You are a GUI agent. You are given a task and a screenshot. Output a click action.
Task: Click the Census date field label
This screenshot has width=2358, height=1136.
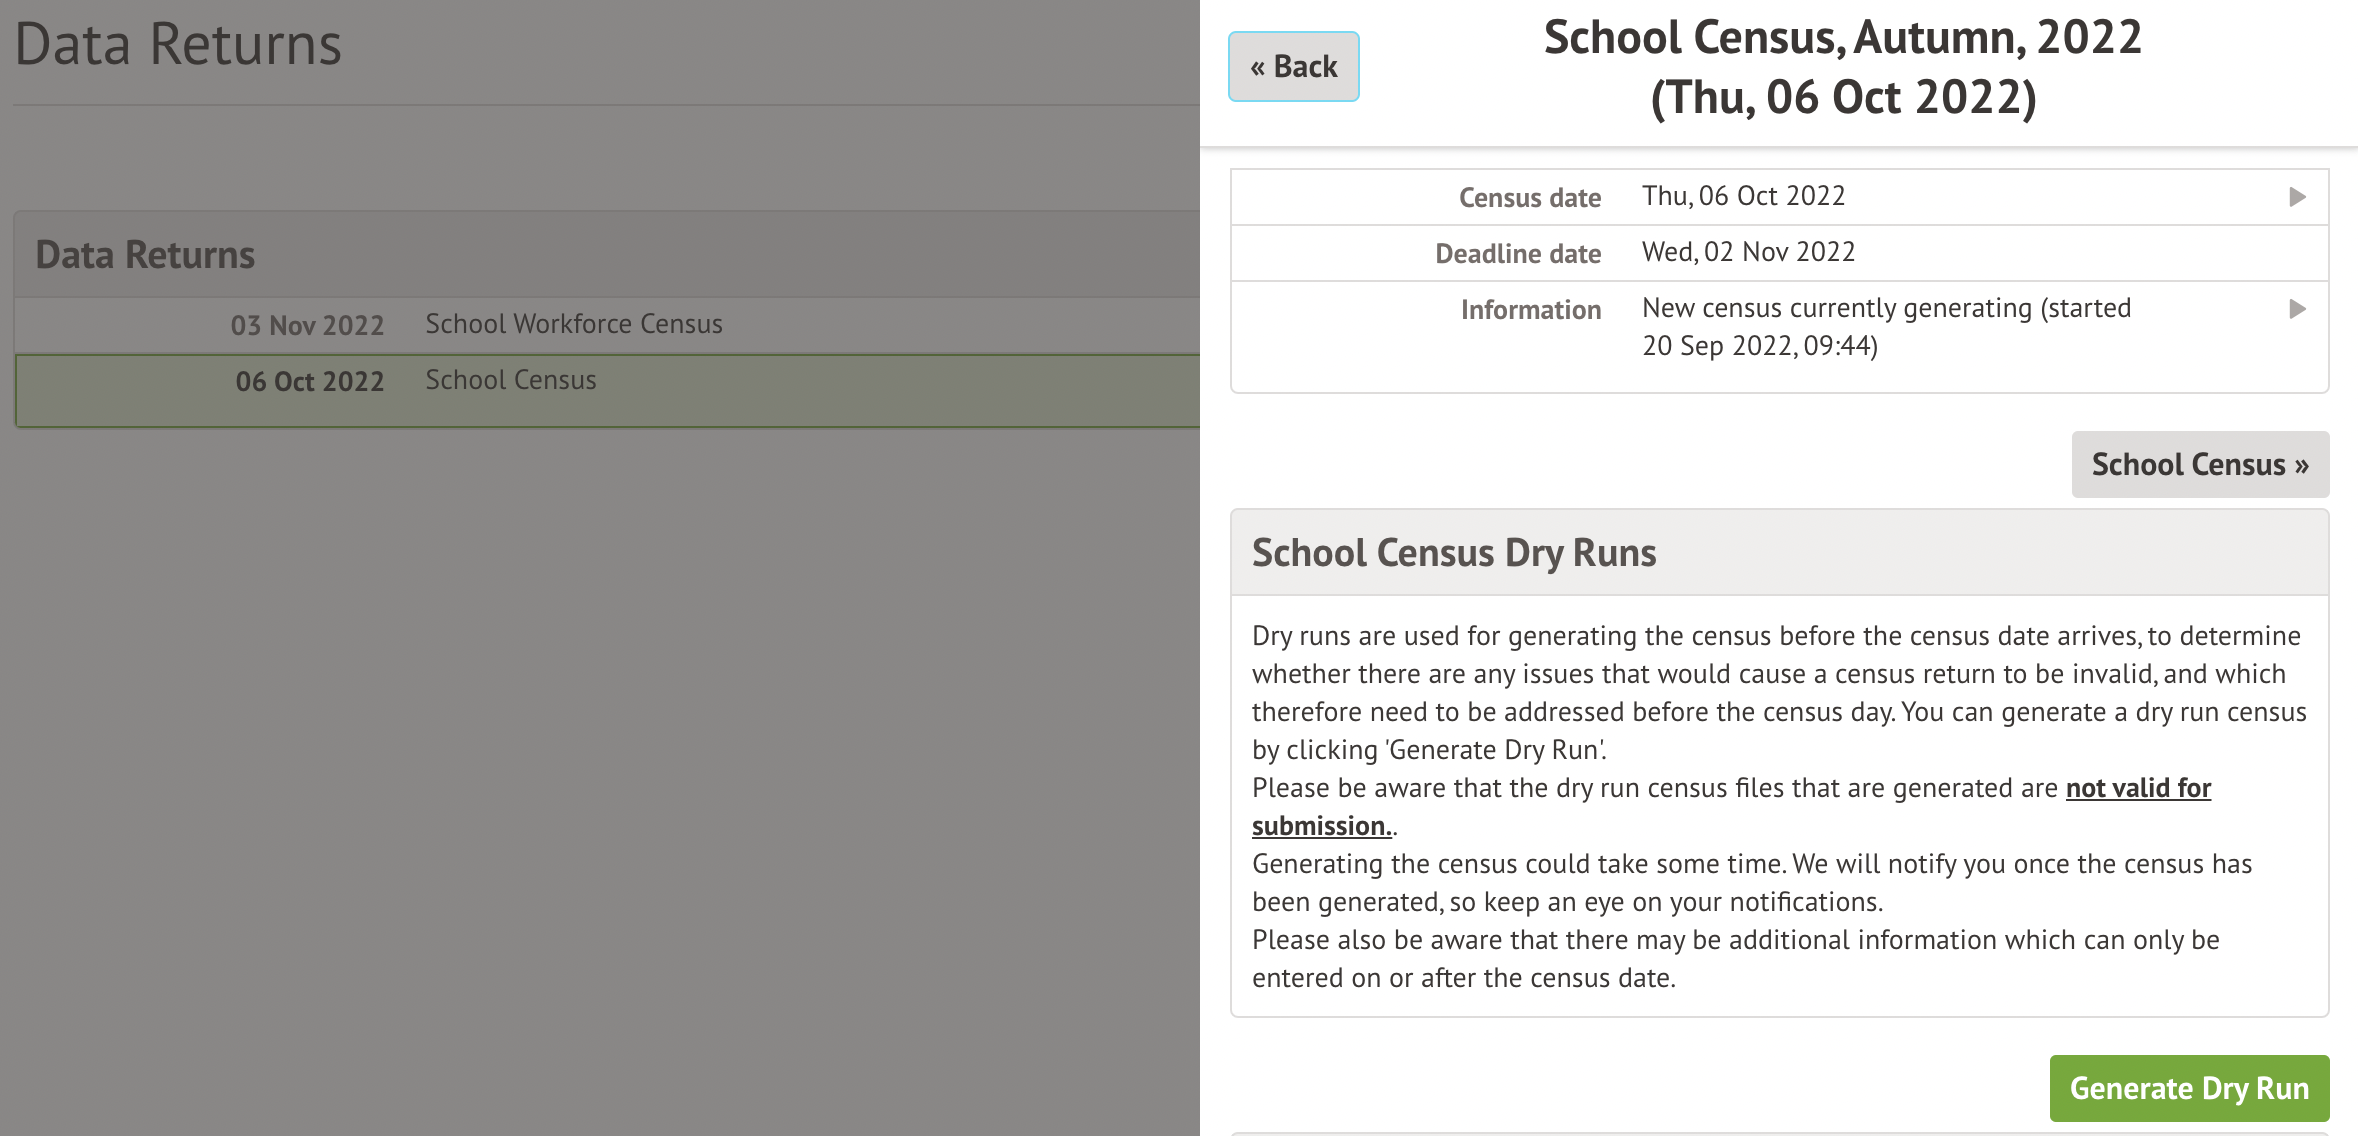1529,198
